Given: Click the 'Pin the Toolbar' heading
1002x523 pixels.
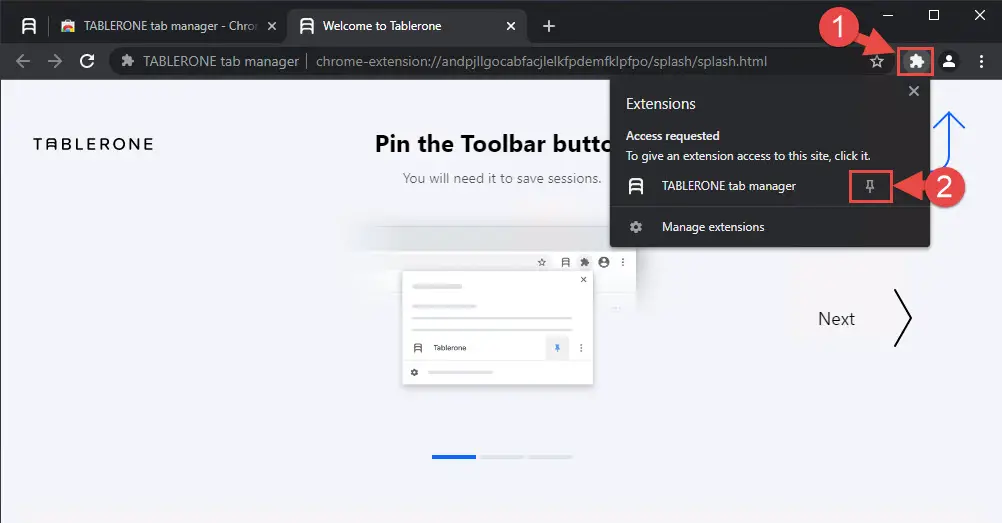Looking at the screenshot, I should coord(492,144).
